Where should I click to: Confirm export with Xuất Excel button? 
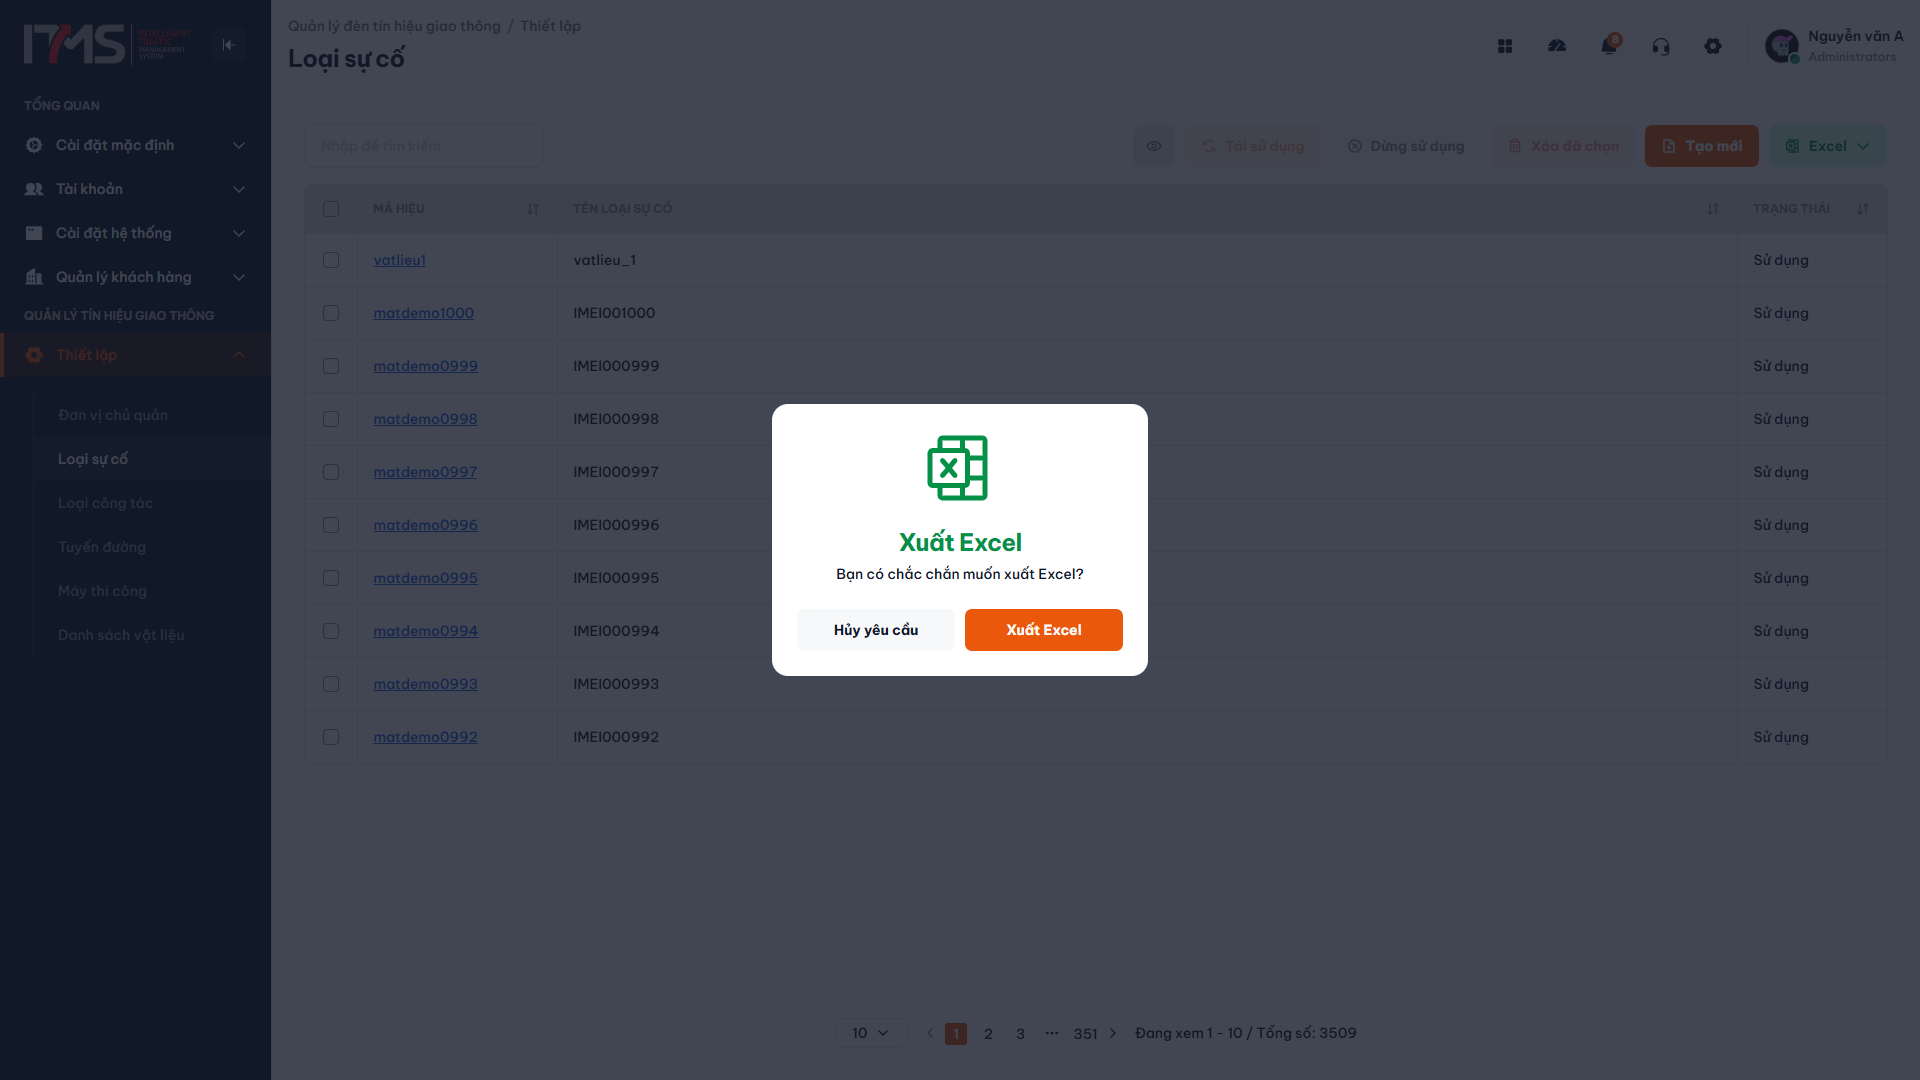pyautogui.click(x=1043, y=630)
